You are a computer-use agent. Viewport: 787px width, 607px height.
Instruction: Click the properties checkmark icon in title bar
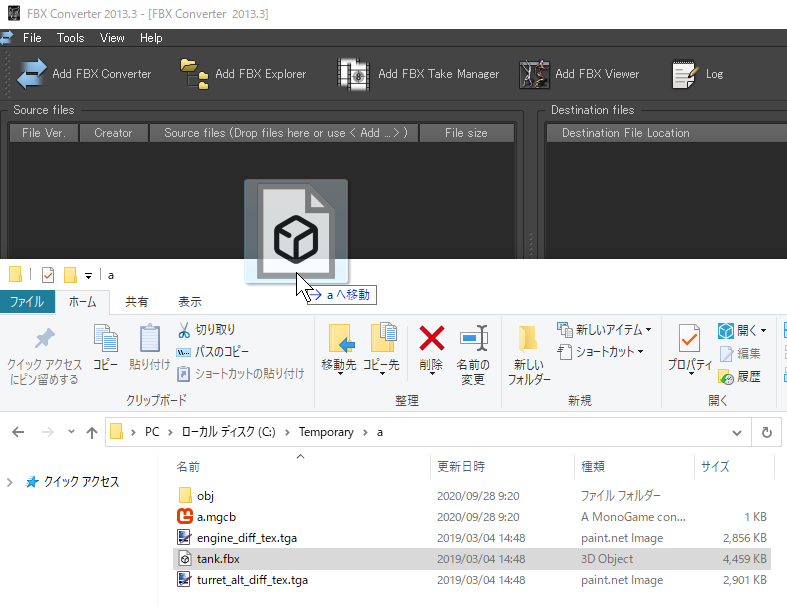tap(48, 275)
